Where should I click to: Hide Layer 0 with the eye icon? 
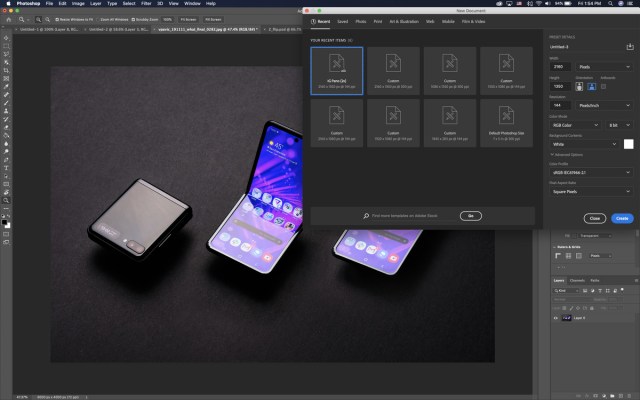[556, 318]
